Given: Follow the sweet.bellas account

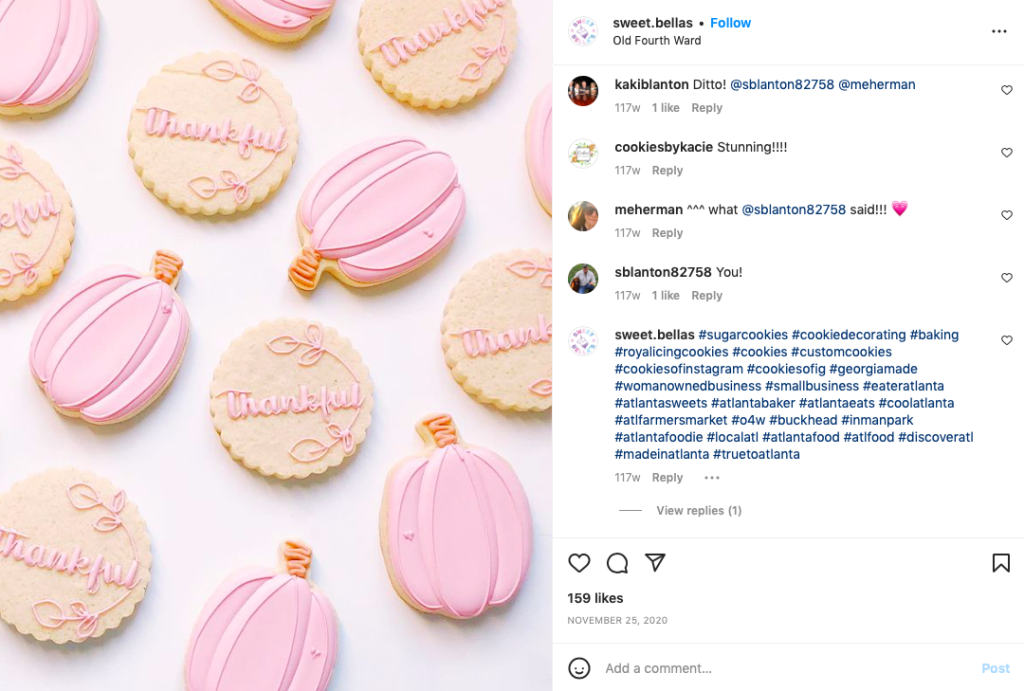Looking at the screenshot, I should point(730,23).
